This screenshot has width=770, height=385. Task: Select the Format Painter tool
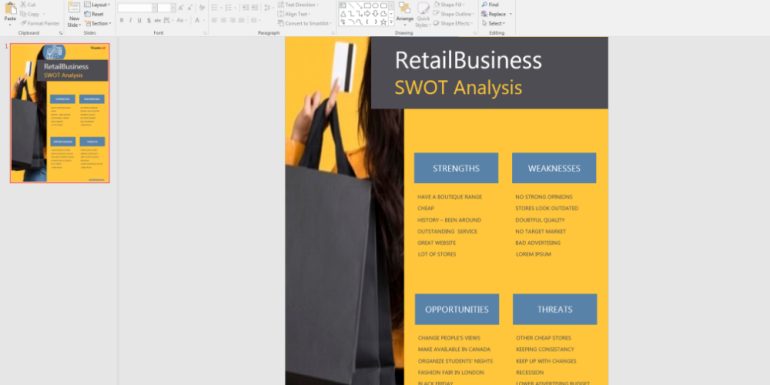pos(40,23)
